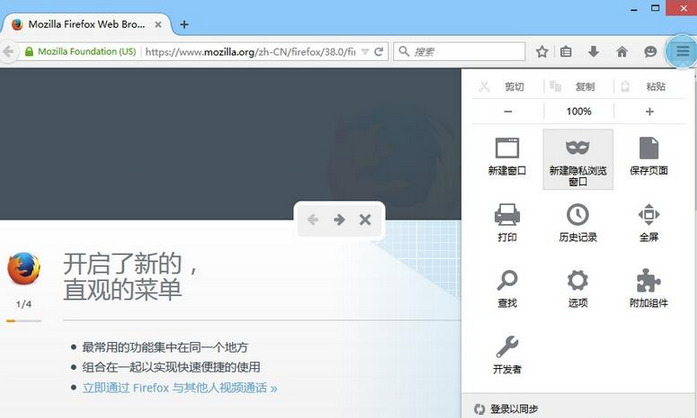697x418 pixels.
Task: Click the tour progress bar under 1/4
Action: (24, 321)
